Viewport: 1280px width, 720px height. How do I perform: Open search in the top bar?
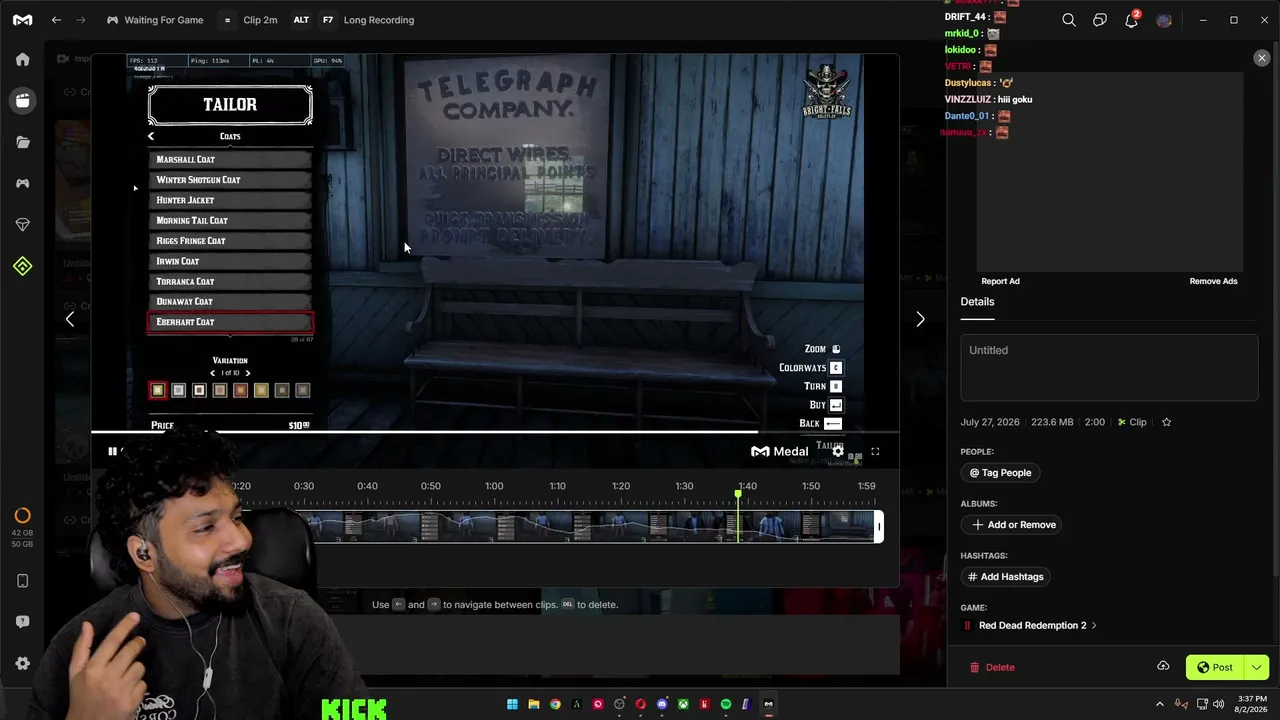tap(1069, 20)
